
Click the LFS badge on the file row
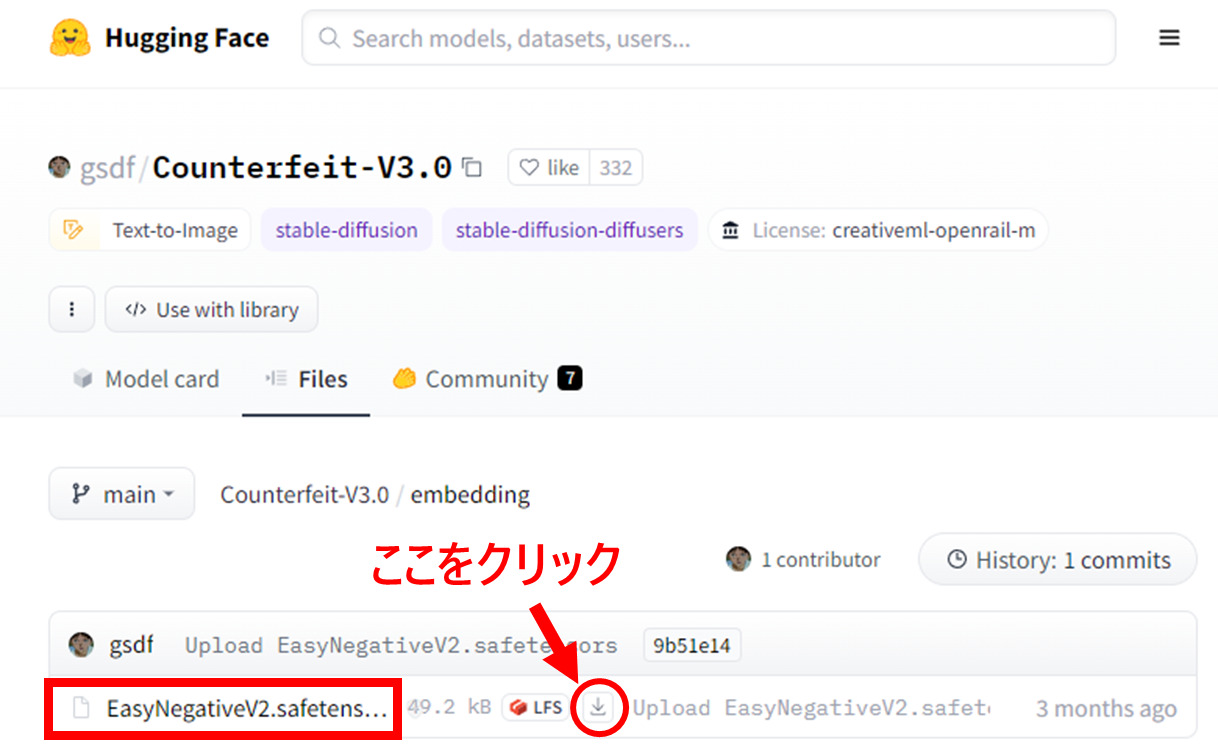click(536, 706)
